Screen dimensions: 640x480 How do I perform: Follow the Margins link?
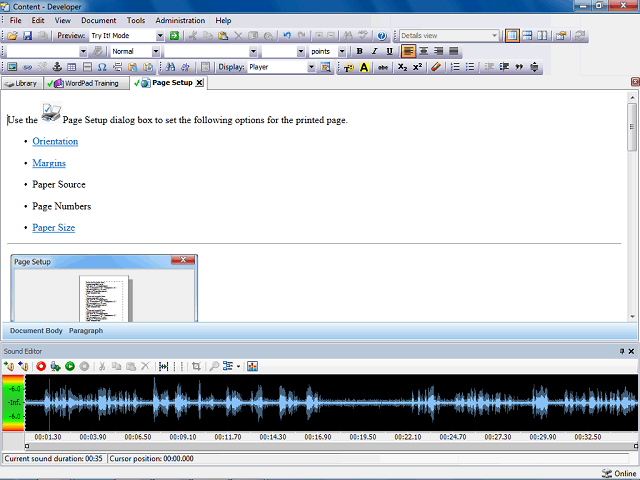(49, 163)
